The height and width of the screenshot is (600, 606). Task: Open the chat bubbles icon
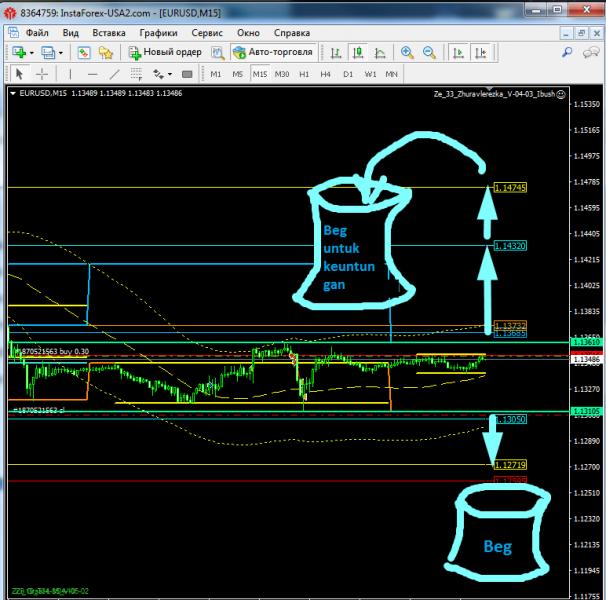coord(591,52)
